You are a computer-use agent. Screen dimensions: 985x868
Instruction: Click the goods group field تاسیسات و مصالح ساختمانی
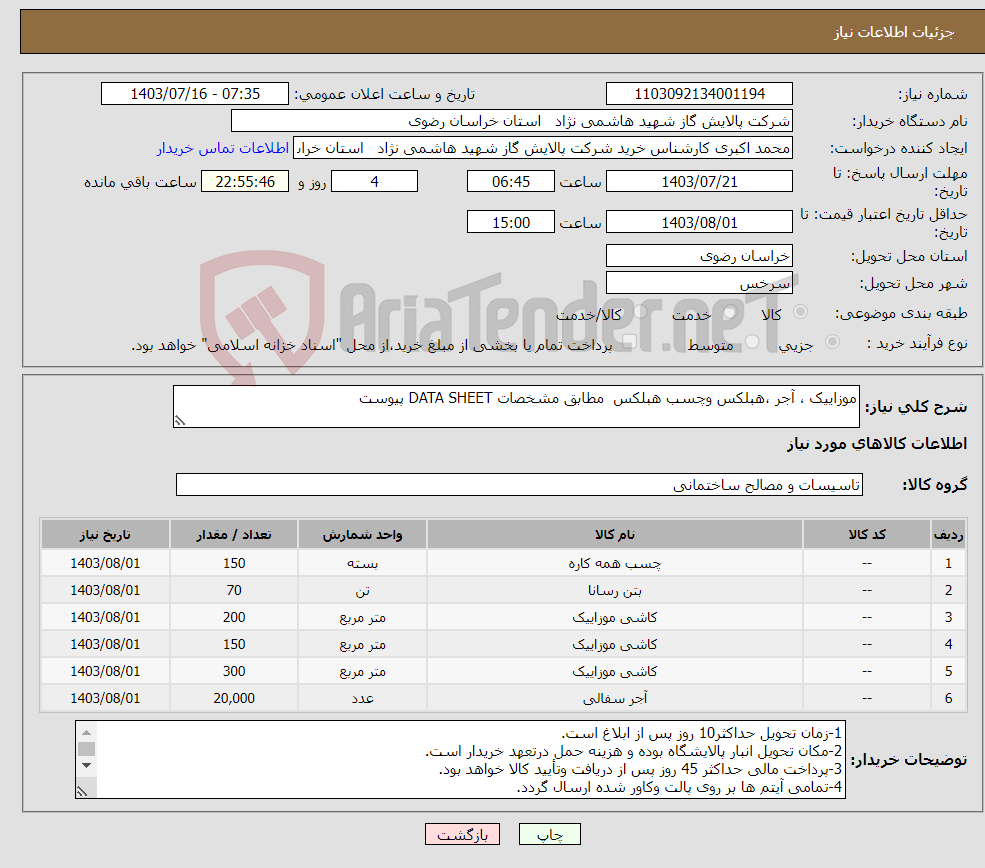coord(519,485)
